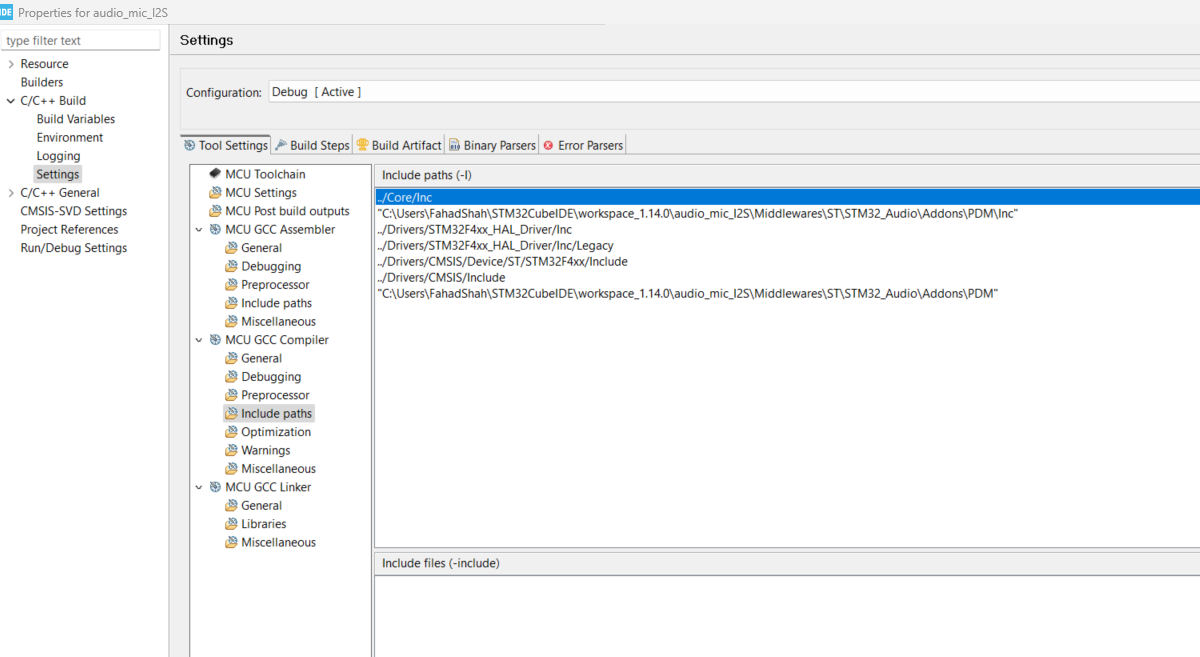
Task: Open the MCU GCC Assembler Debugging settings
Action: coord(265,265)
